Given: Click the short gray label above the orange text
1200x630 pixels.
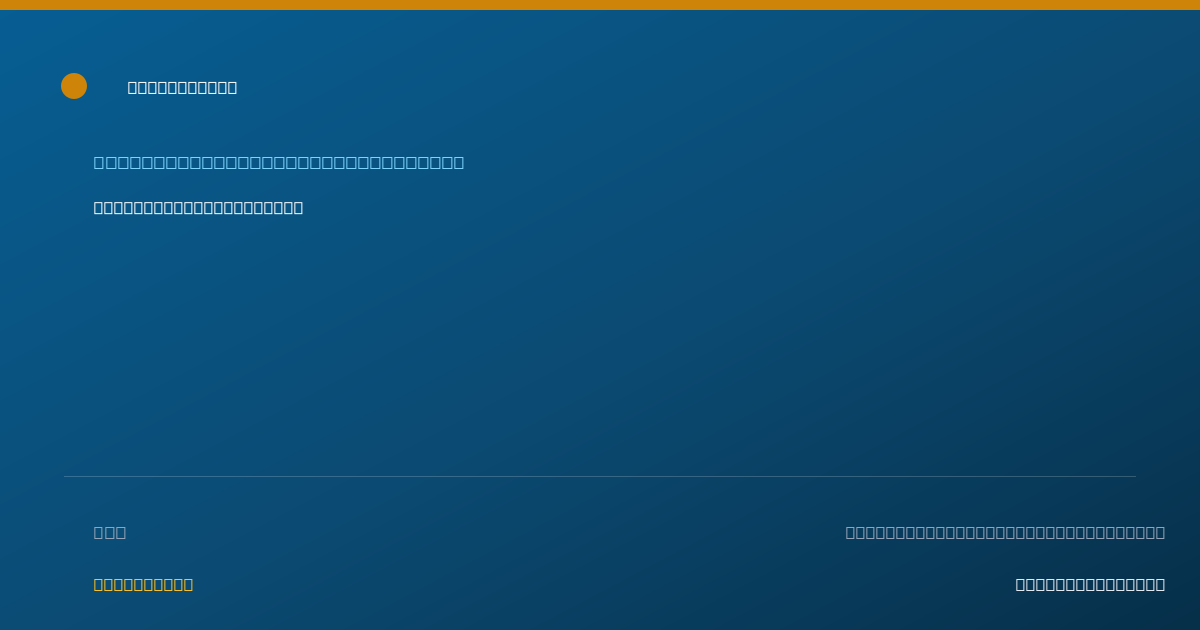Looking at the screenshot, I should tap(110, 532).
